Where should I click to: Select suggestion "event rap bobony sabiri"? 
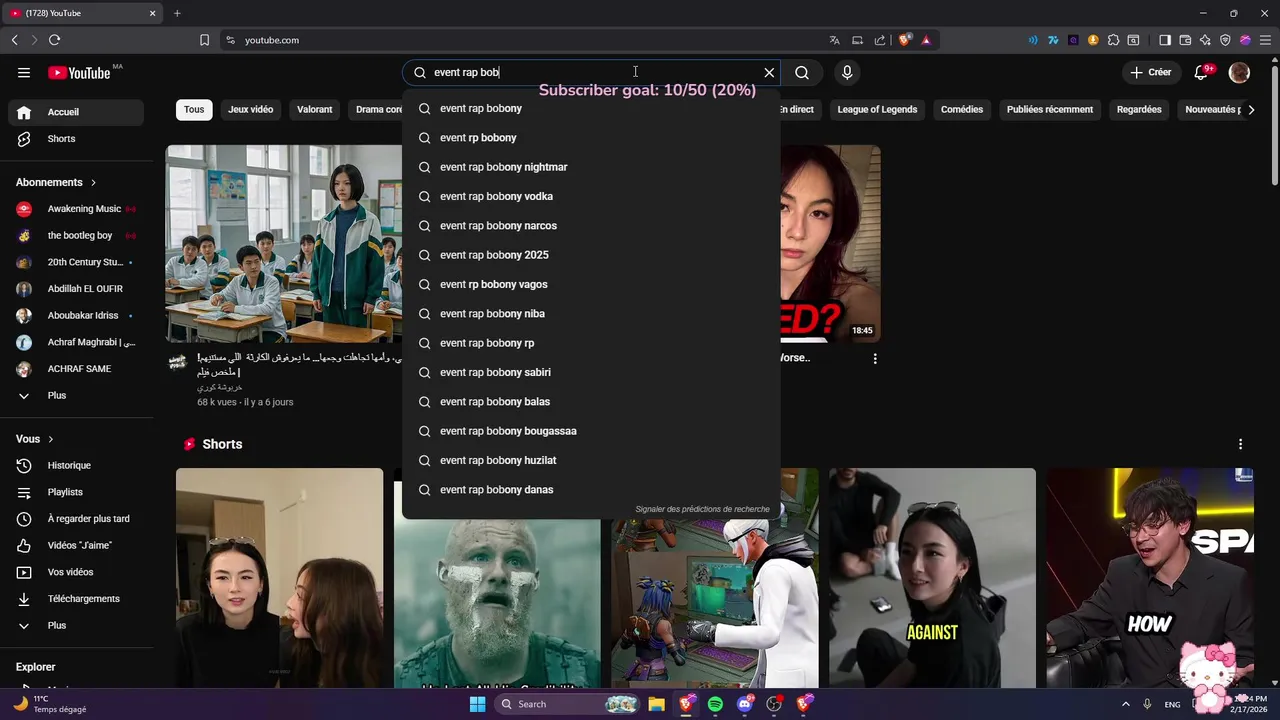pyautogui.click(x=591, y=372)
